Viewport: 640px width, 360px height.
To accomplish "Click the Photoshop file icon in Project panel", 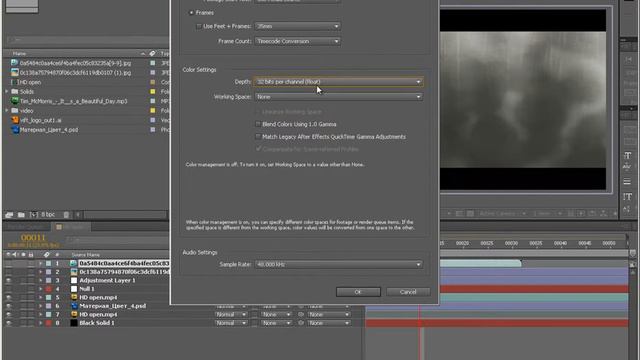I will point(15,130).
